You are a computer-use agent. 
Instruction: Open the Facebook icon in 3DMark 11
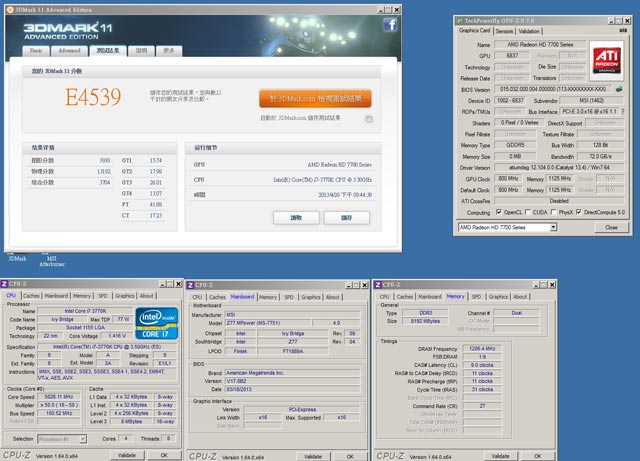(390, 25)
